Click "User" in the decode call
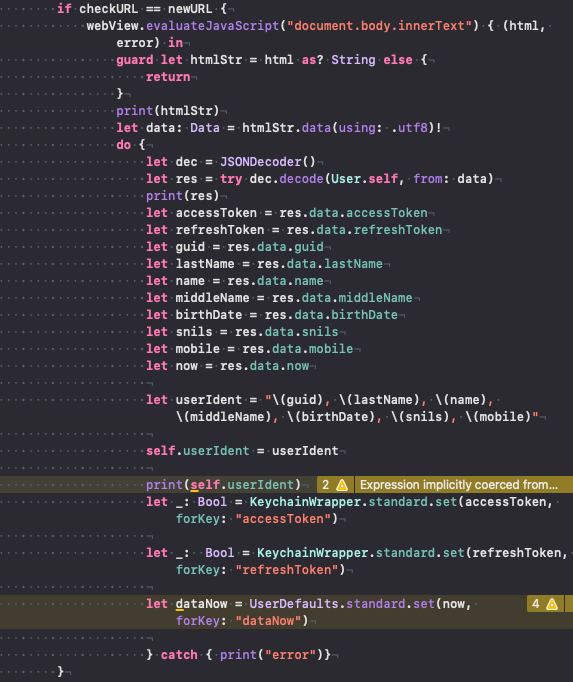 [346, 178]
